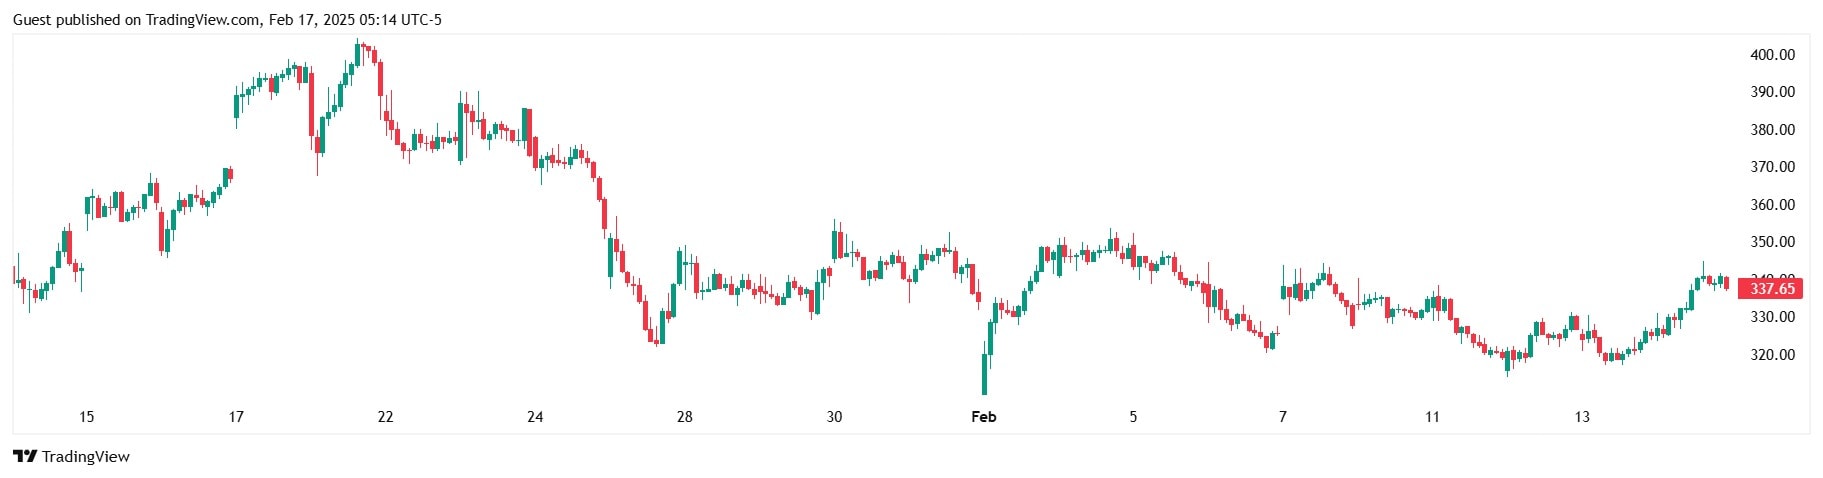Click date 17 on the time axis
This screenshot has width=1823, height=478.
pyautogui.click(x=236, y=417)
